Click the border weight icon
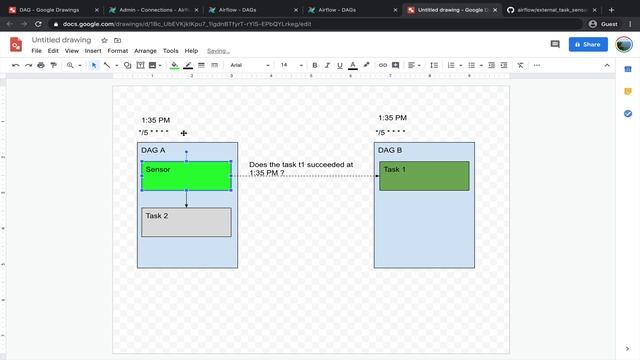The width and height of the screenshot is (640, 360). [x=201, y=65]
